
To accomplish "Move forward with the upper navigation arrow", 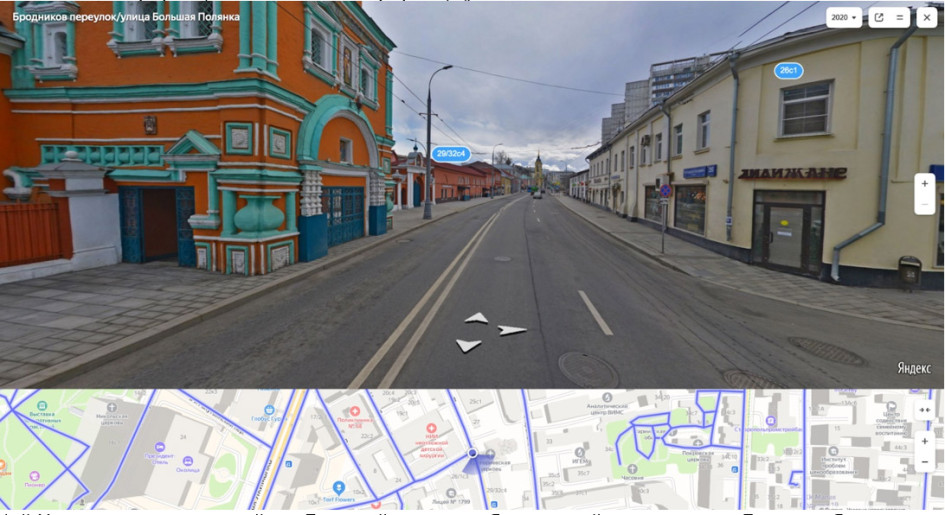I will tap(477, 318).
